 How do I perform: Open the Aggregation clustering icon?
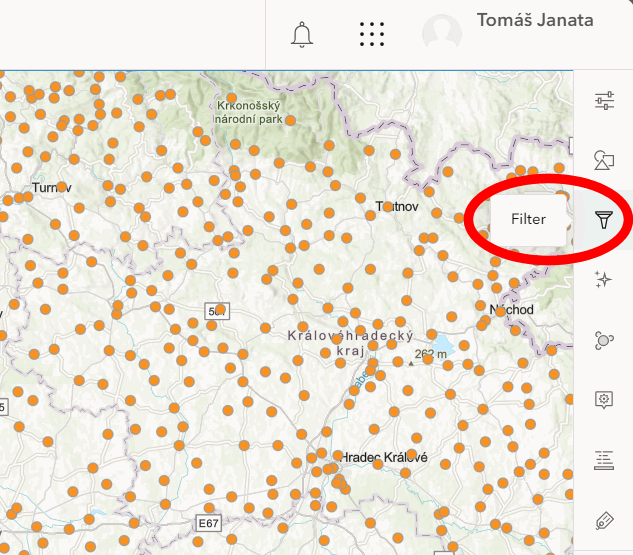pyautogui.click(x=604, y=339)
